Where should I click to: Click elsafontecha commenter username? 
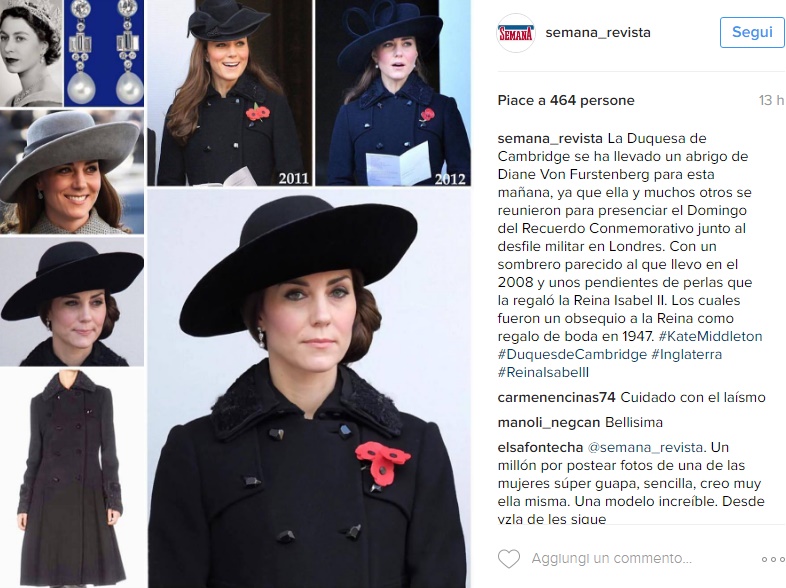click(540, 447)
